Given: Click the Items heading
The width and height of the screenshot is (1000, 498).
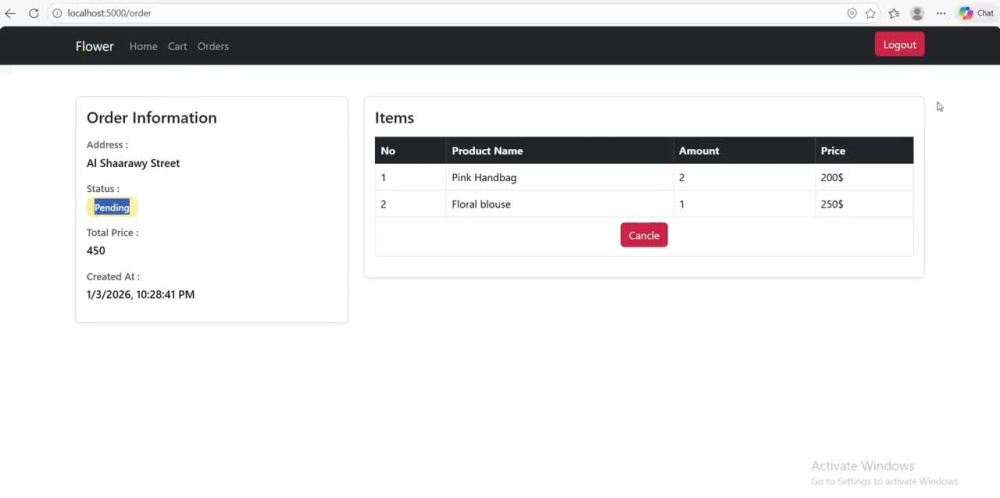Looking at the screenshot, I should point(394,117).
